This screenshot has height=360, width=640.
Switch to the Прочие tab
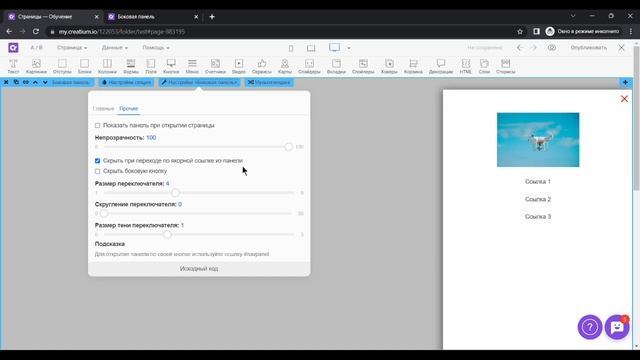(x=129, y=109)
